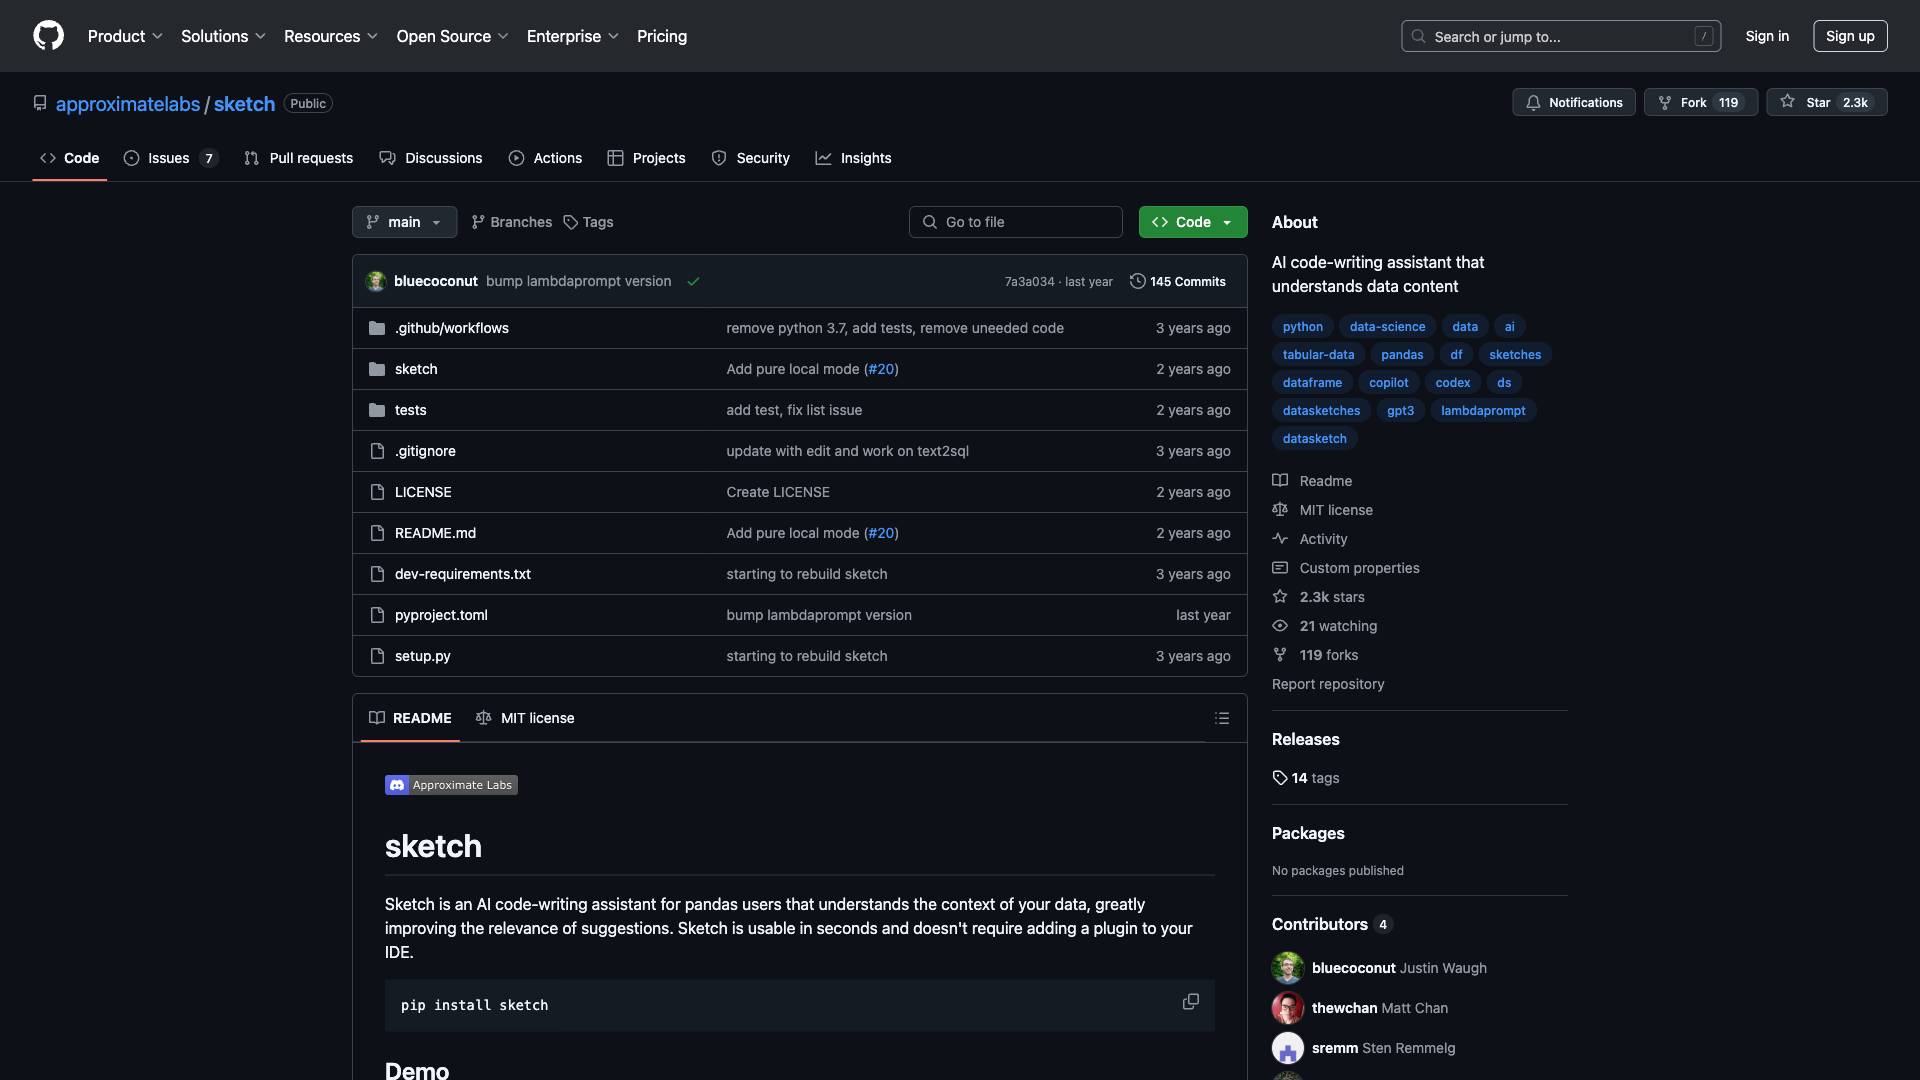Focus the Go to file input
1920x1080 pixels.
coord(1016,222)
